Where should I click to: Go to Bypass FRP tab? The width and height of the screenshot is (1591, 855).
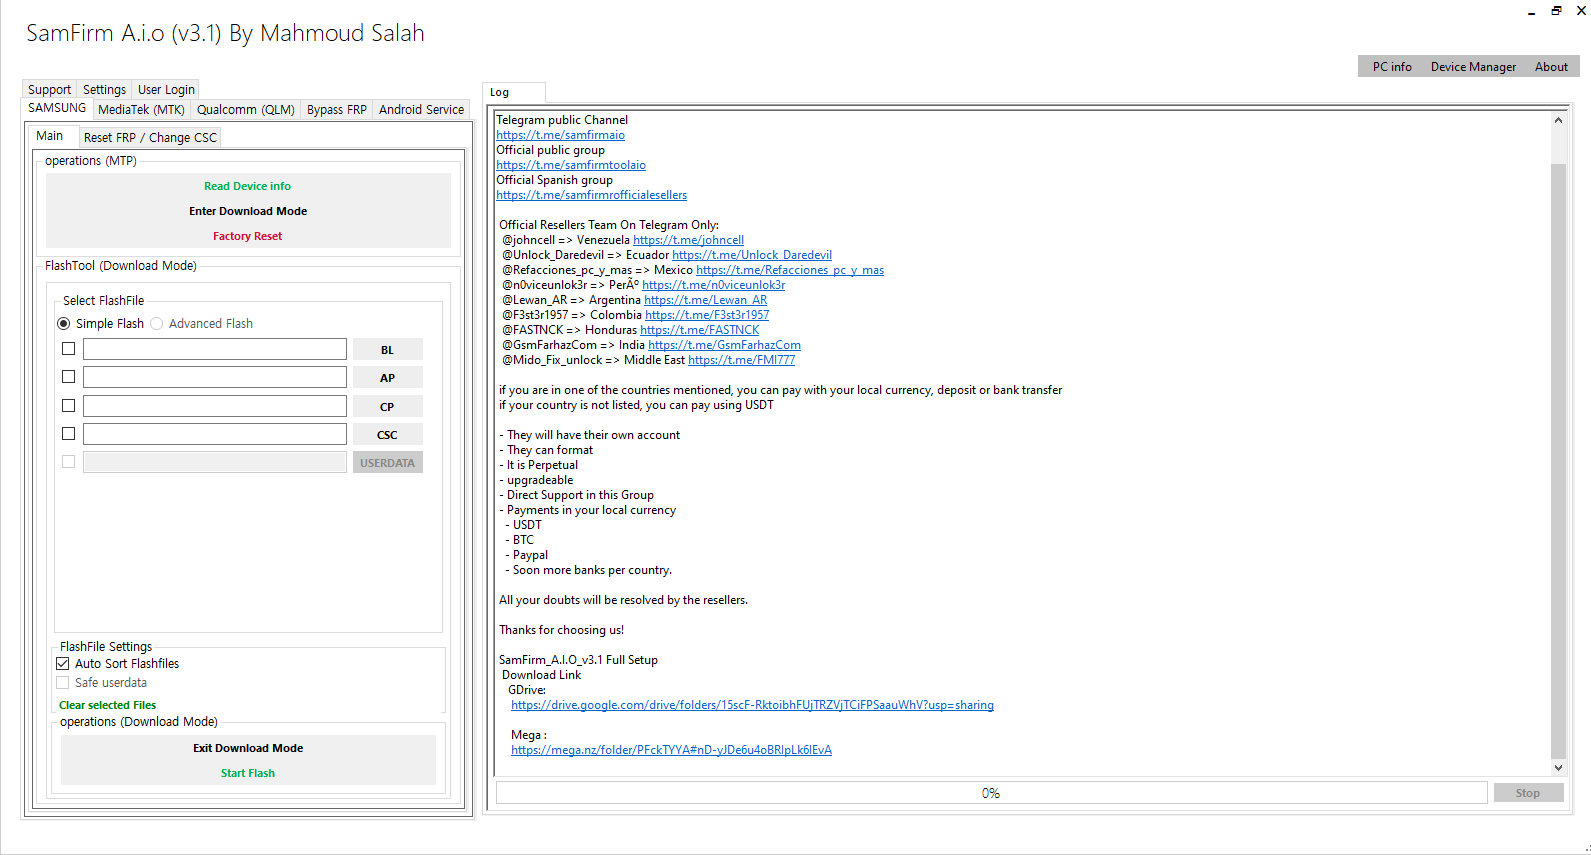point(336,109)
